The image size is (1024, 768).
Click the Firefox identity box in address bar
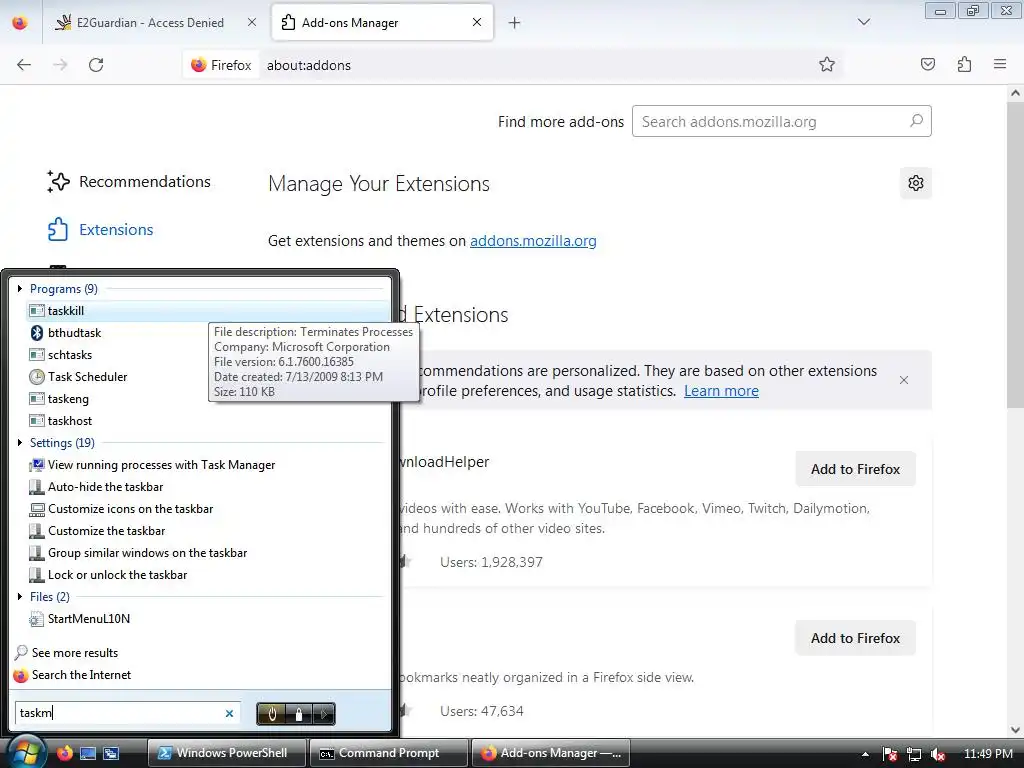coord(221,65)
